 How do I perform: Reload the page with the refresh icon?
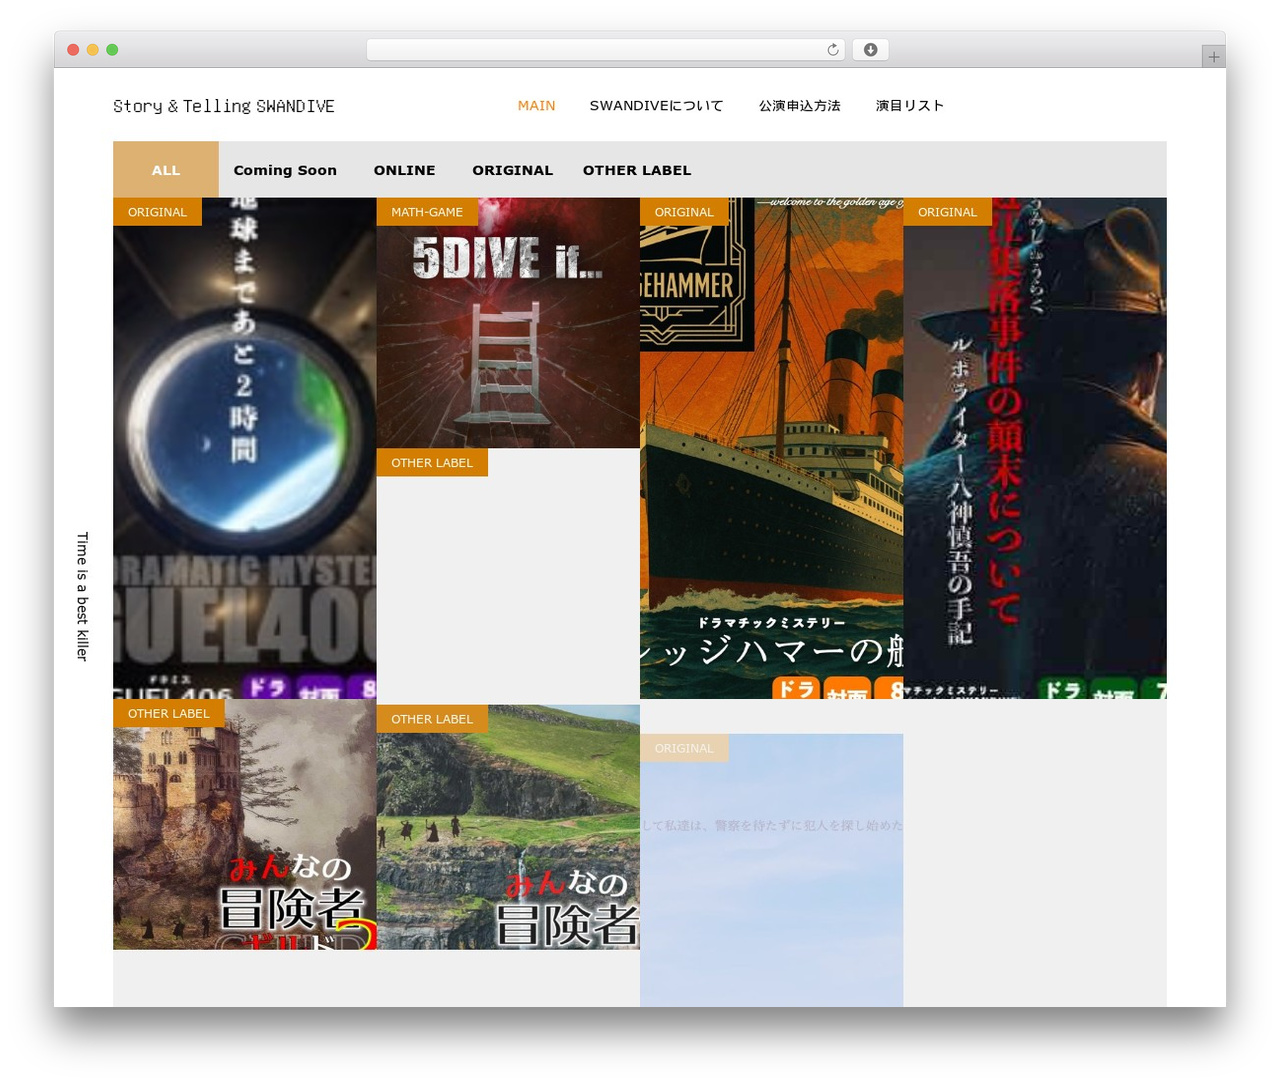pyautogui.click(x=832, y=49)
